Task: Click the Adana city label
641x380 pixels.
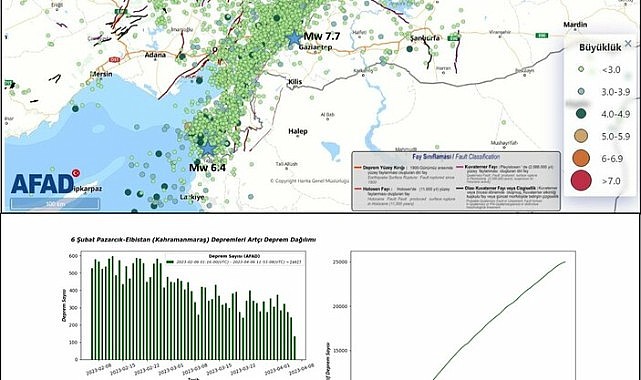Action: pyautogui.click(x=155, y=55)
